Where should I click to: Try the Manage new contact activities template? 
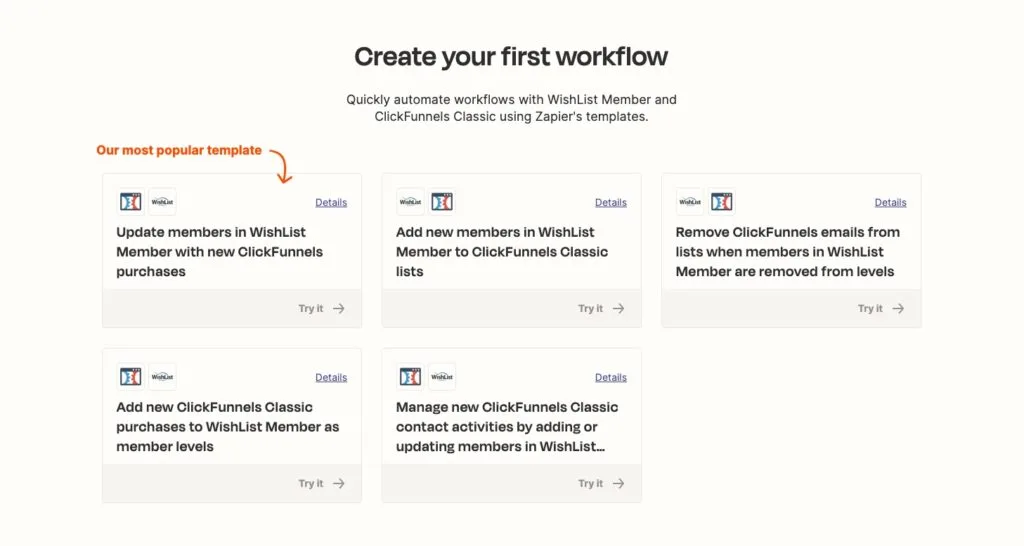[601, 484]
